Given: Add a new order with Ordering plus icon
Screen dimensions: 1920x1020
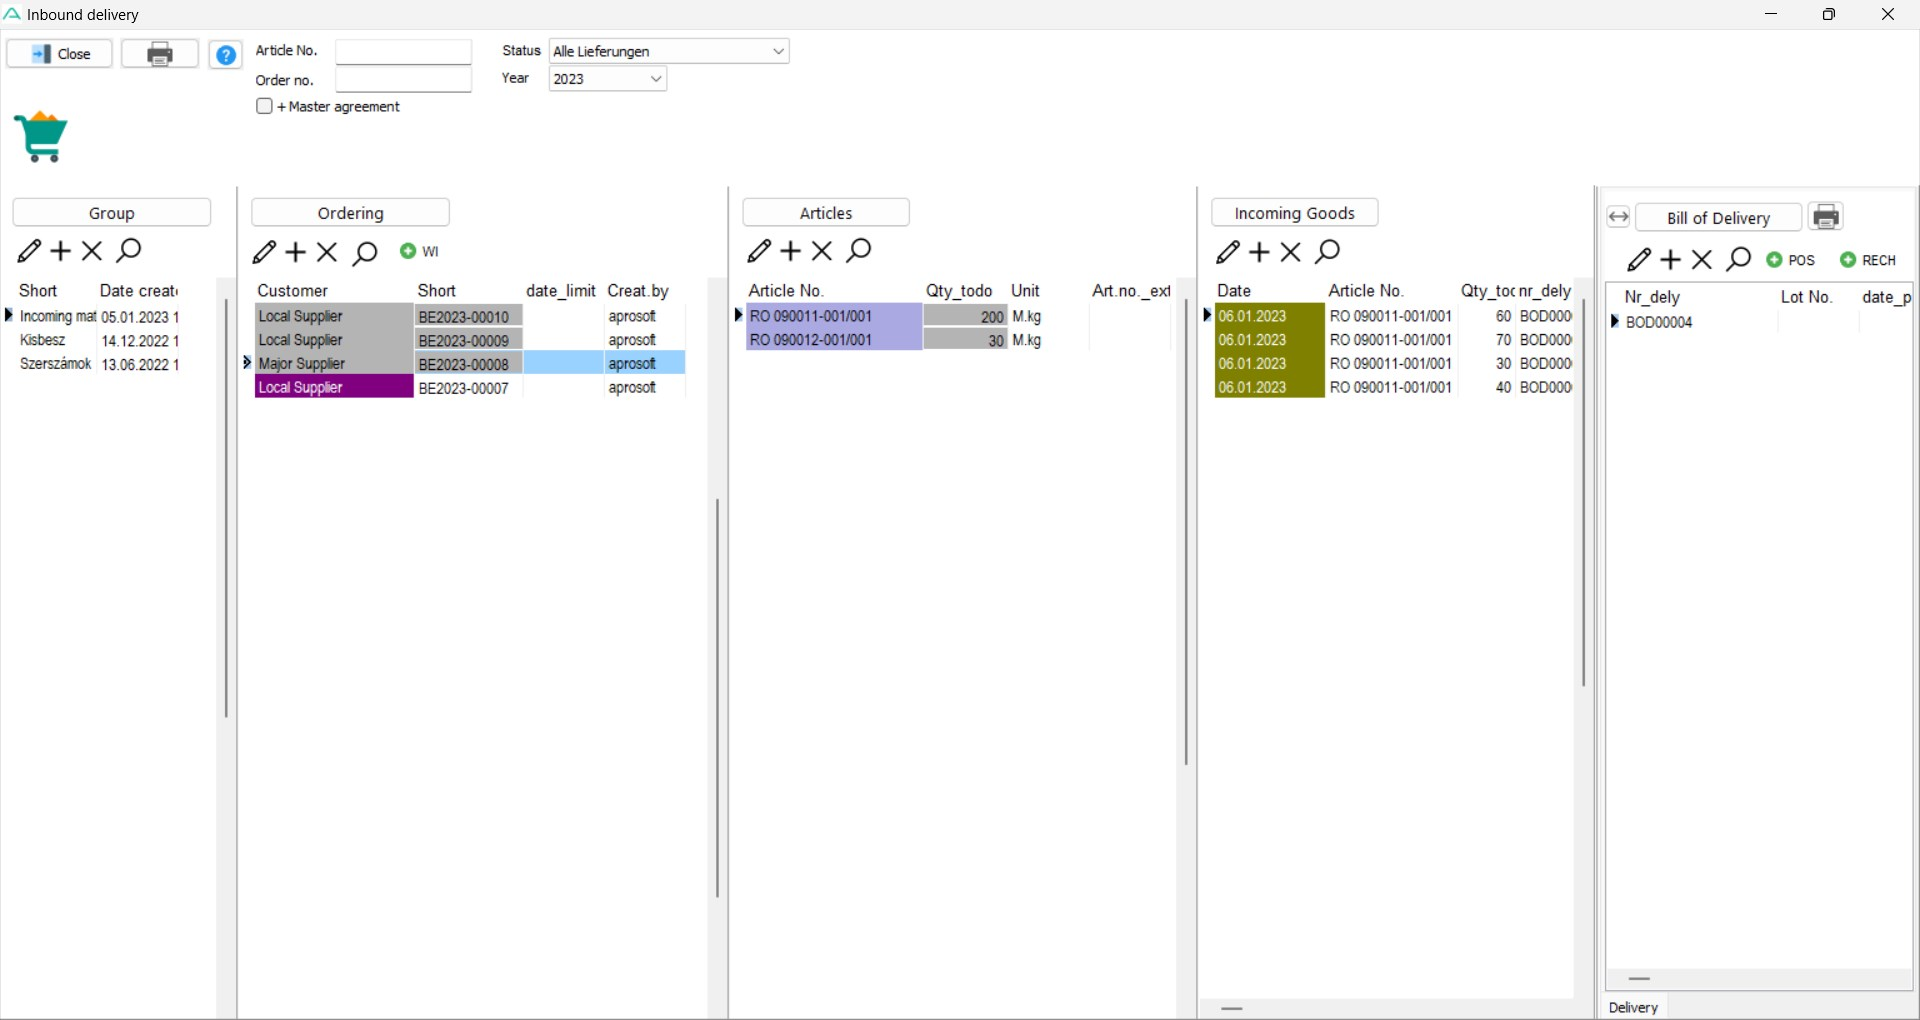Looking at the screenshot, I should pyautogui.click(x=295, y=252).
